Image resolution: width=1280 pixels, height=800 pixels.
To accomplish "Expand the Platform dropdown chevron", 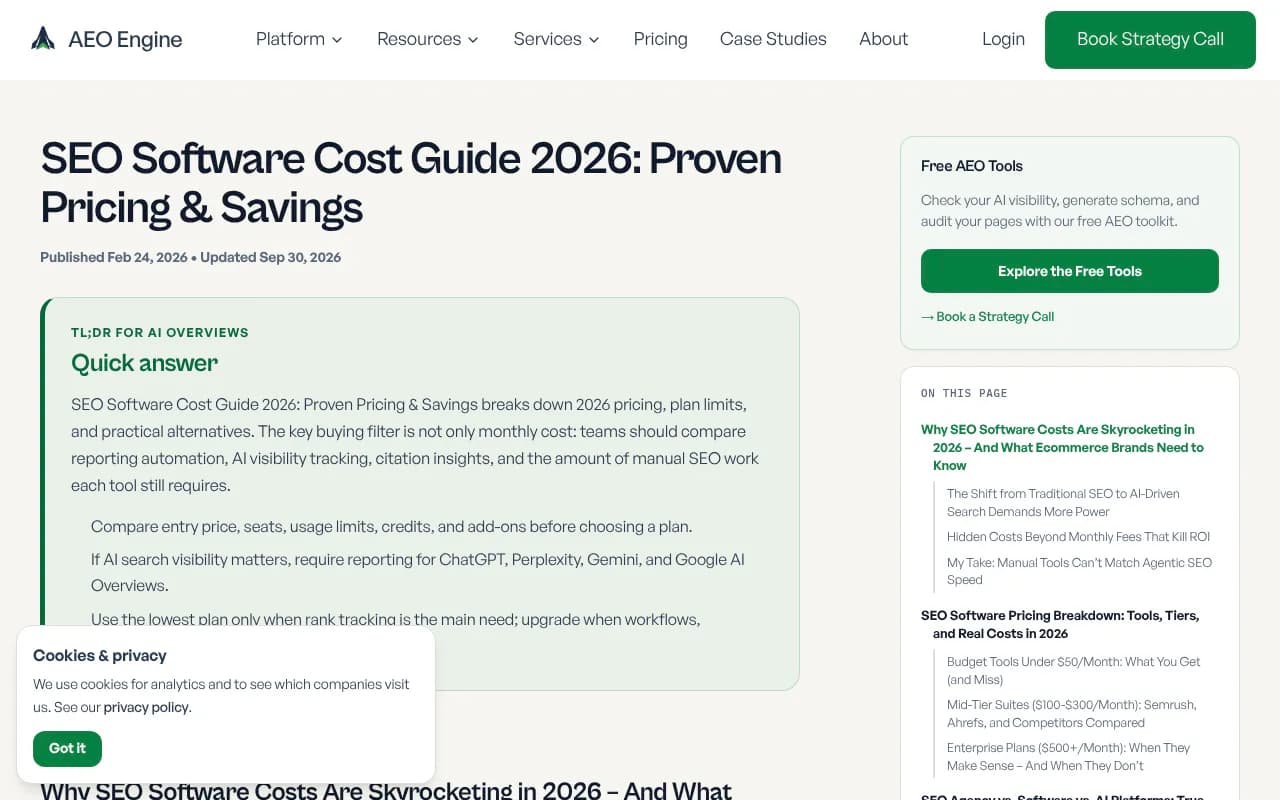I will point(337,40).
